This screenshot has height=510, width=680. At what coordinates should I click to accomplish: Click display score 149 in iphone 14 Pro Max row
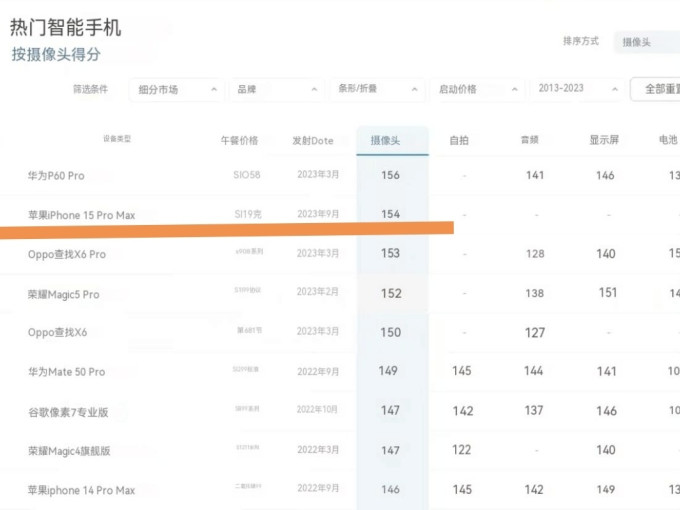pyautogui.click(x=606, y=490)
